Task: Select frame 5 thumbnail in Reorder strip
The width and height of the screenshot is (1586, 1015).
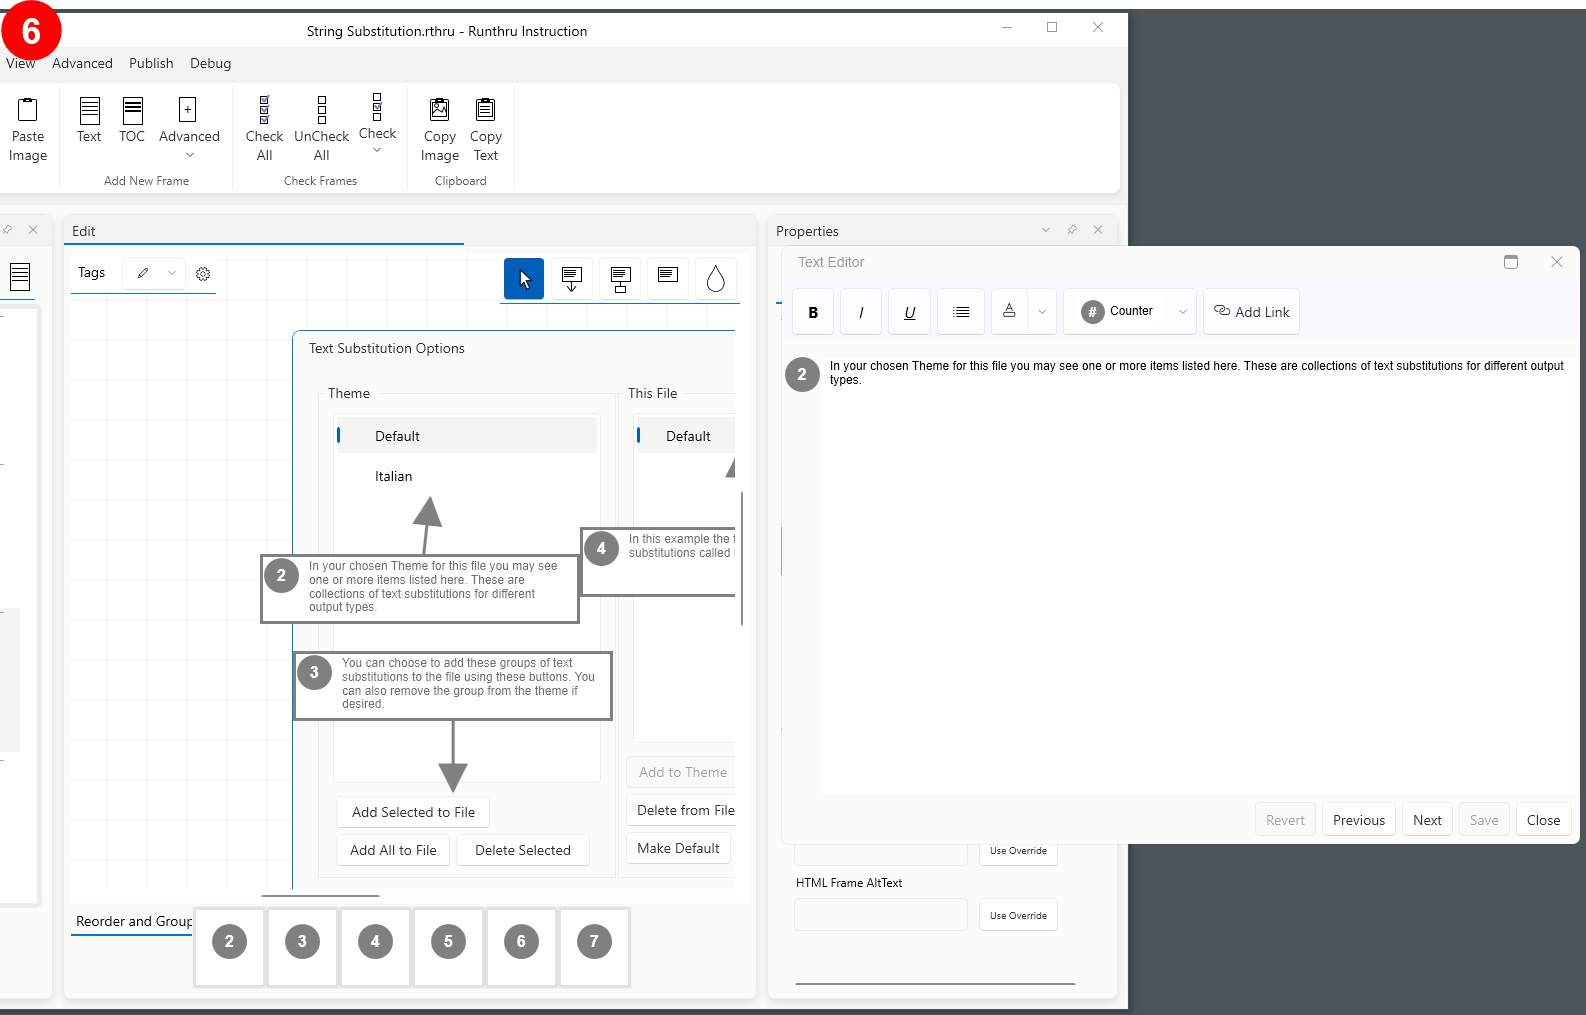Action: pyautogui.click(x=448, y=942)
